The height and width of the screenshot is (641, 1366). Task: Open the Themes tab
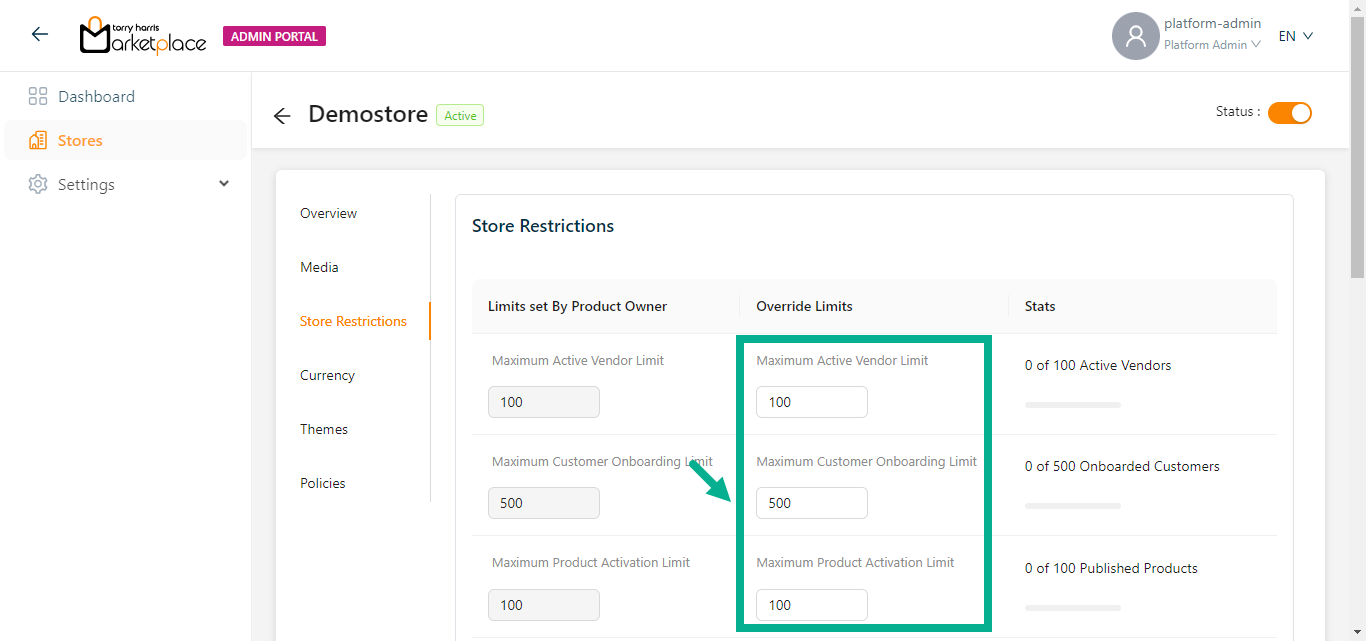[324, 429]
